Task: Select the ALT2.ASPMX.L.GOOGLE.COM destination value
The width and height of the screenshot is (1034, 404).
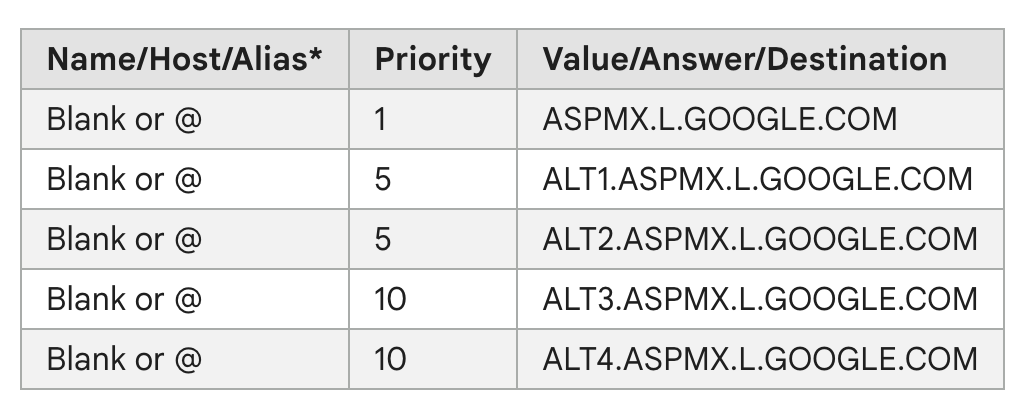Action: point(760,239)
